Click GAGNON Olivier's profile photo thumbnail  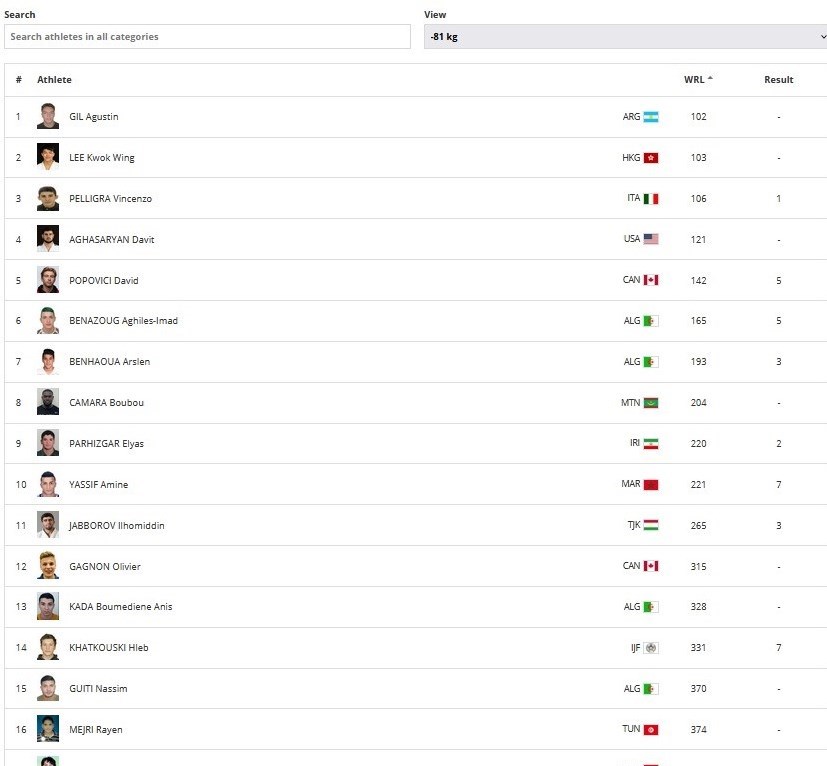[x=48, y=566]
